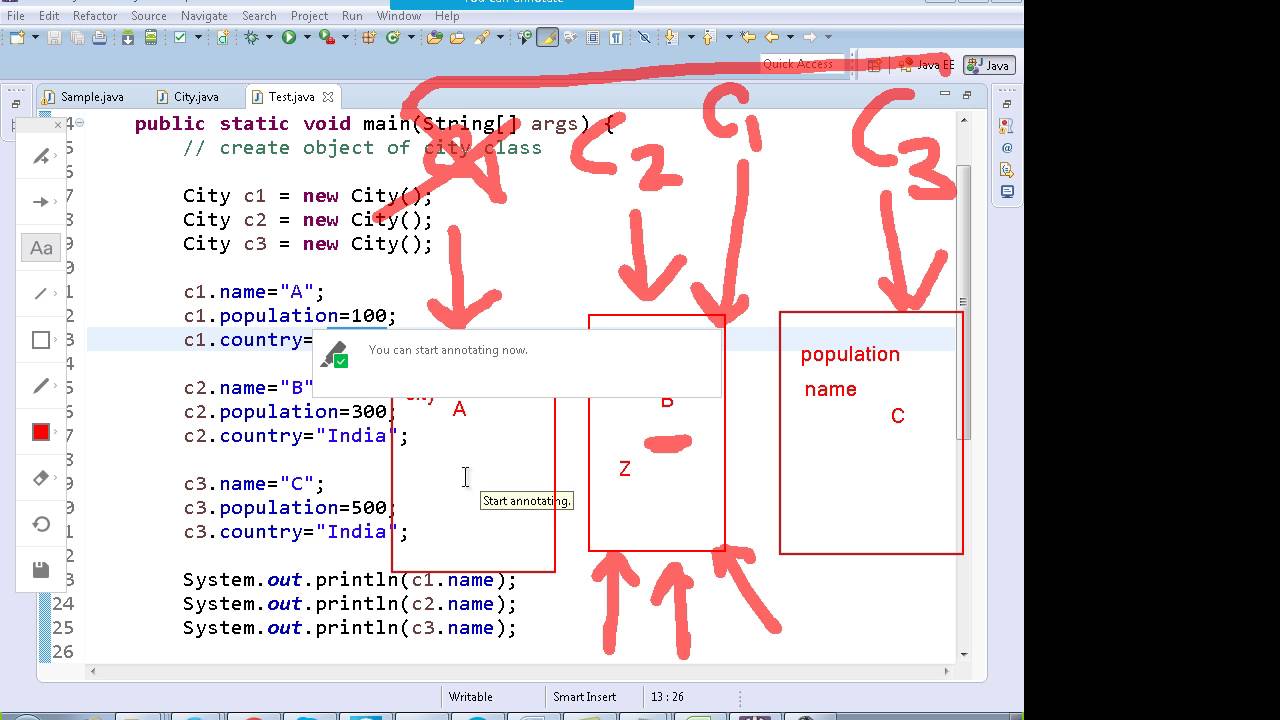Click the Run green play button
Image resolution: width=1280 pixels, height=720 pixels.
[289, 37]
